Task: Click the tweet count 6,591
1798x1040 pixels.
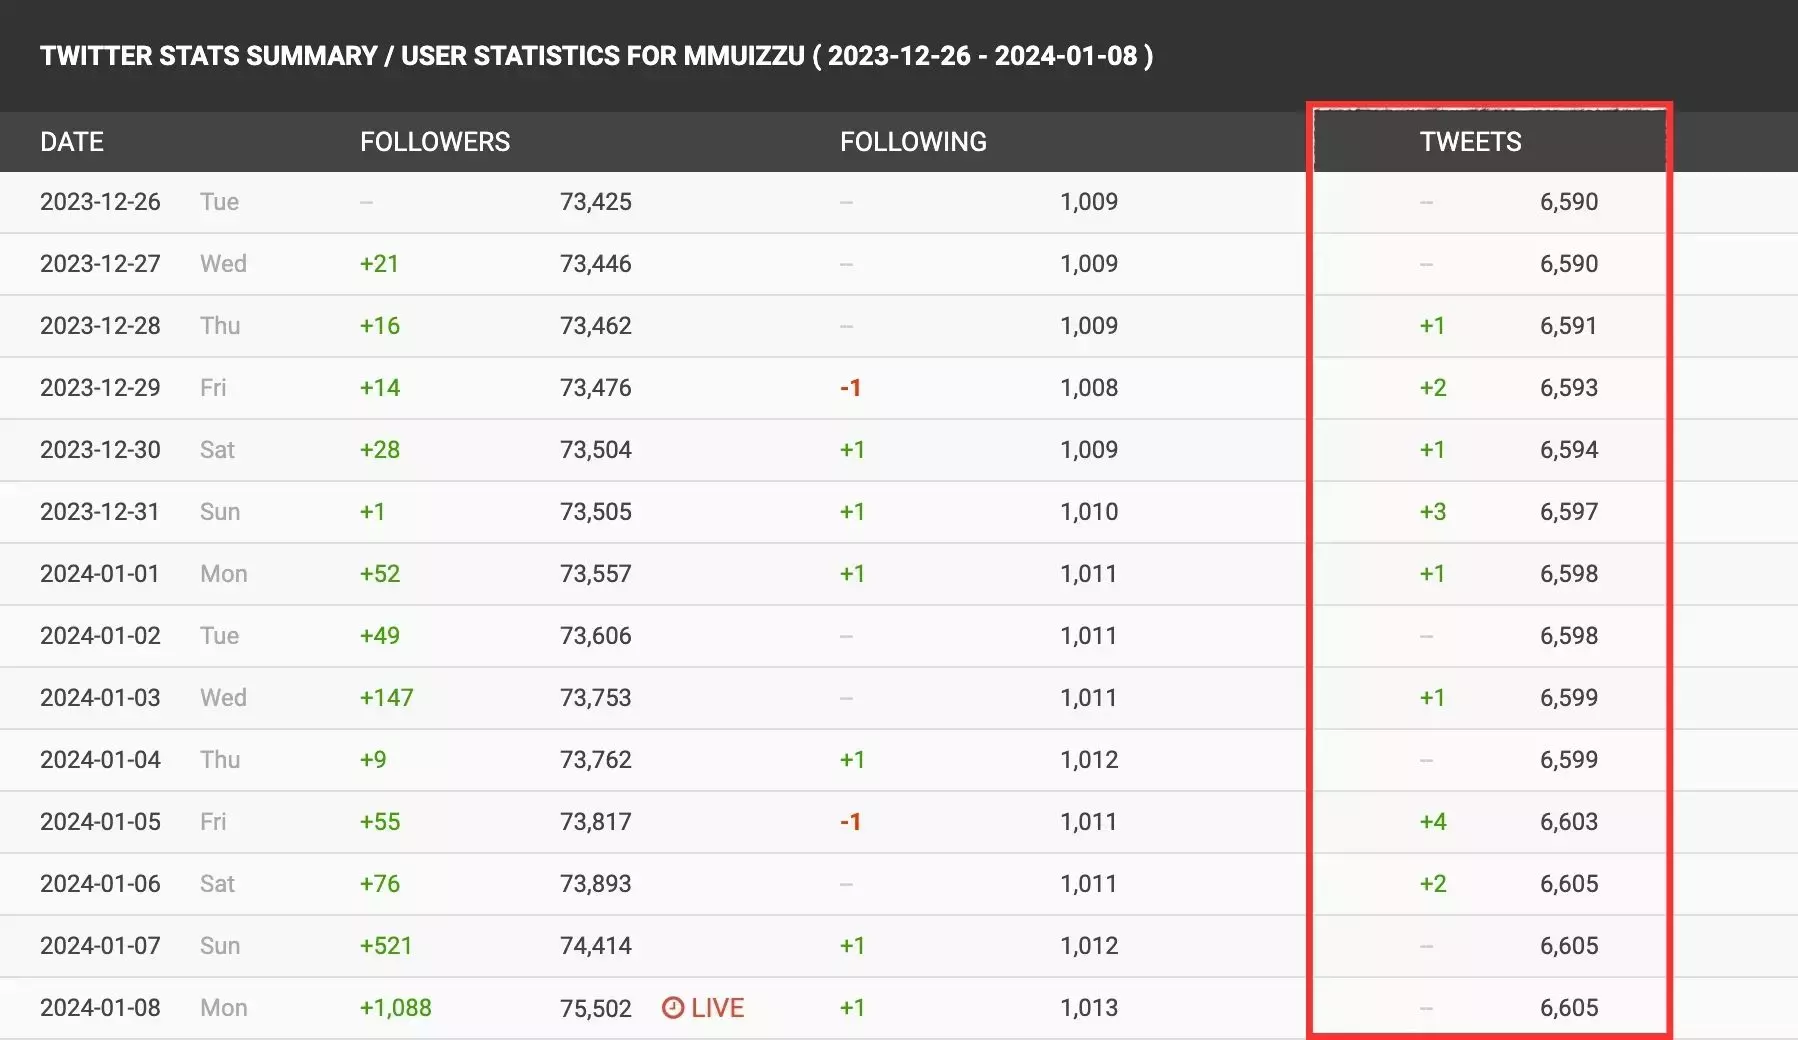Action: [x=1569, y=325]
